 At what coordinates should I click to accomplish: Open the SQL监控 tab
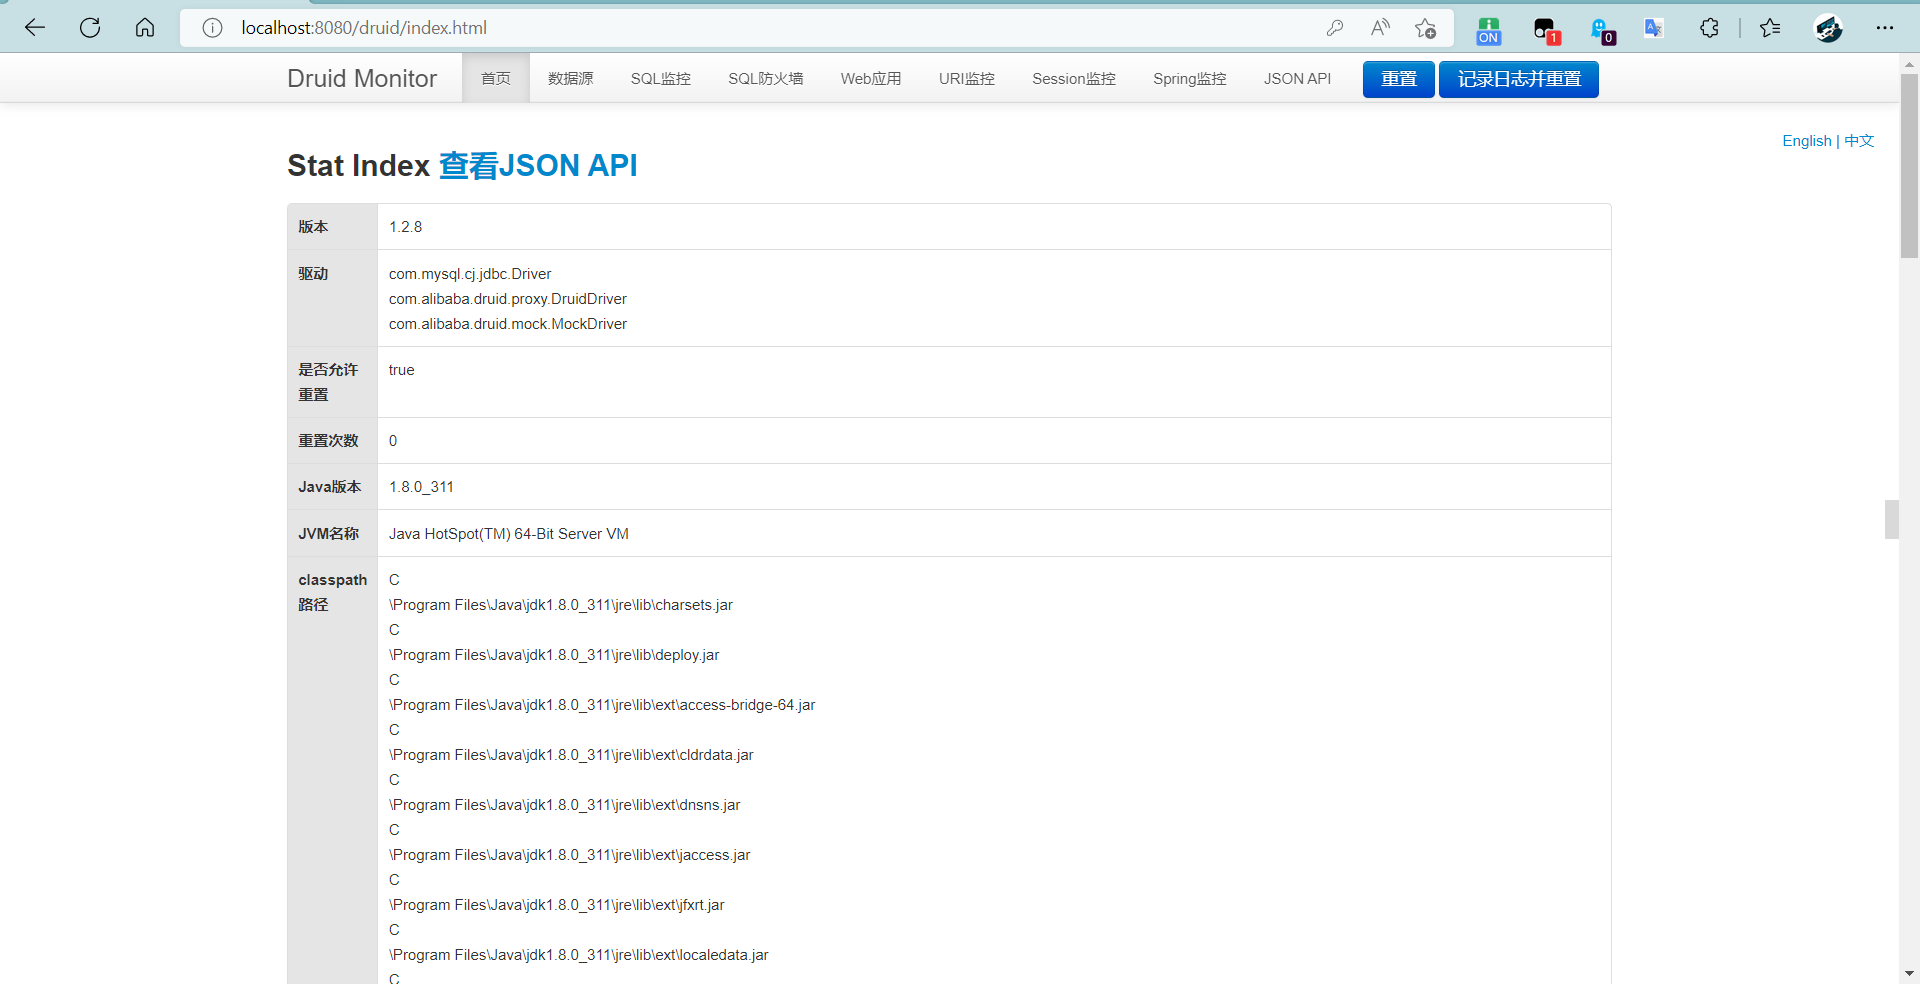661,78
